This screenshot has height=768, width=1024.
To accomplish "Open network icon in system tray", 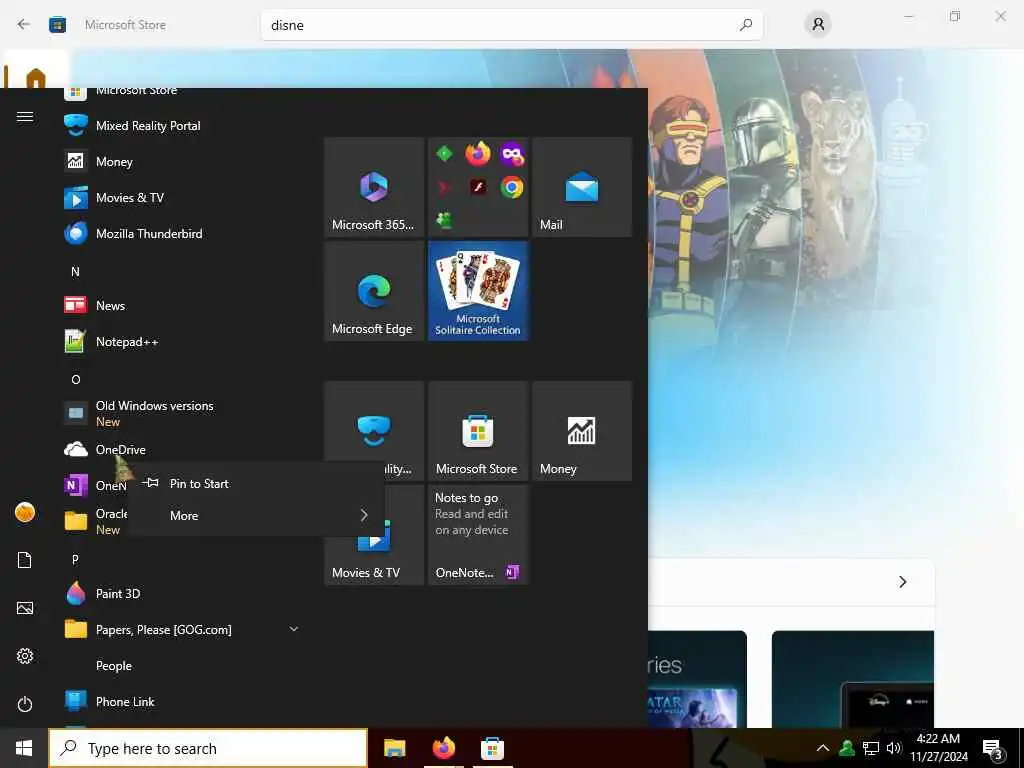I will [871, 748].
